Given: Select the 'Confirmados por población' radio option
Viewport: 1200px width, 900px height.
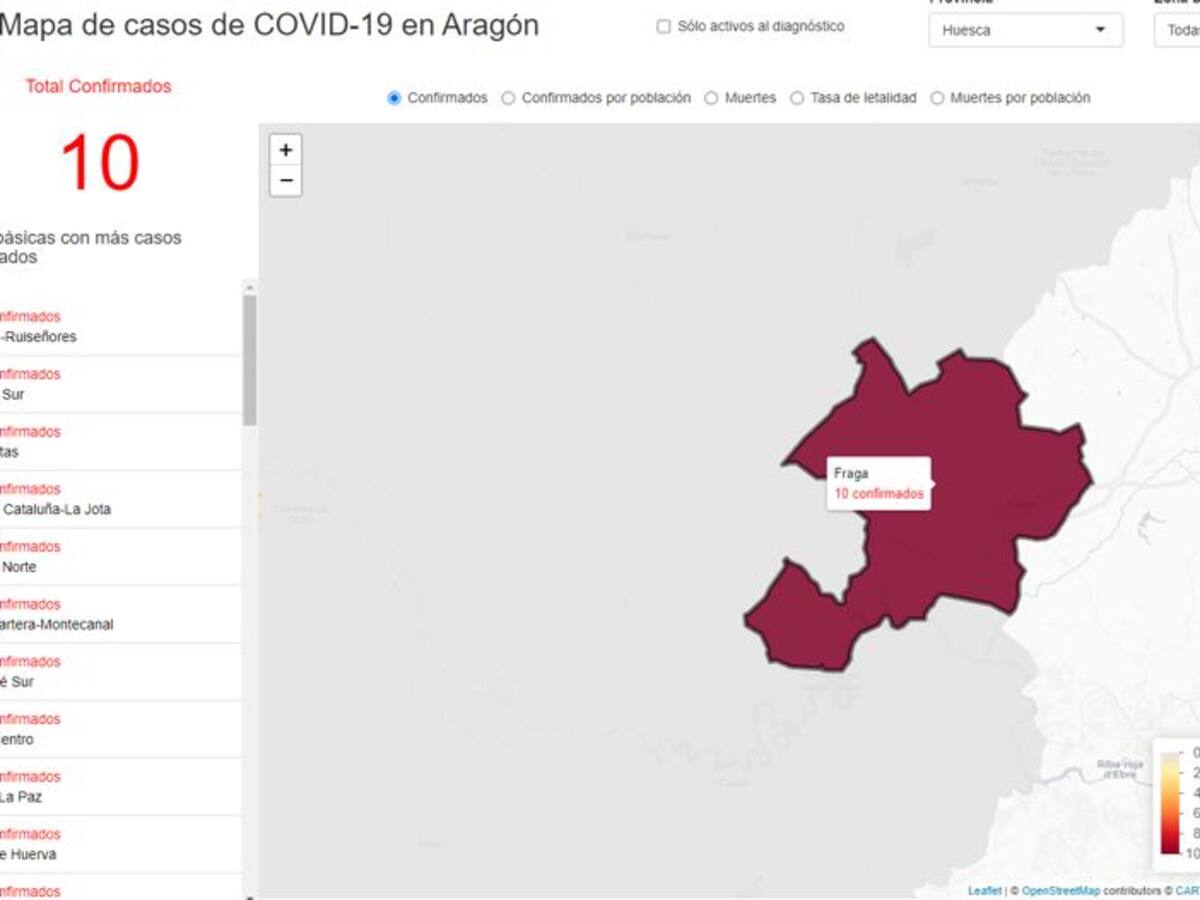Looking at the screenshot, I should coord(508,98).
